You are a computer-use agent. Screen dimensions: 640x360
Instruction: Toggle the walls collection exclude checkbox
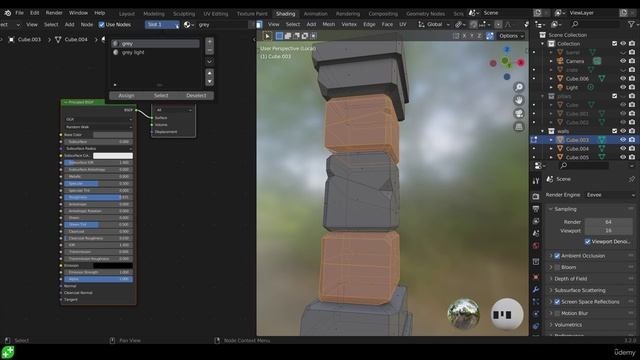[x=614, y=131]
